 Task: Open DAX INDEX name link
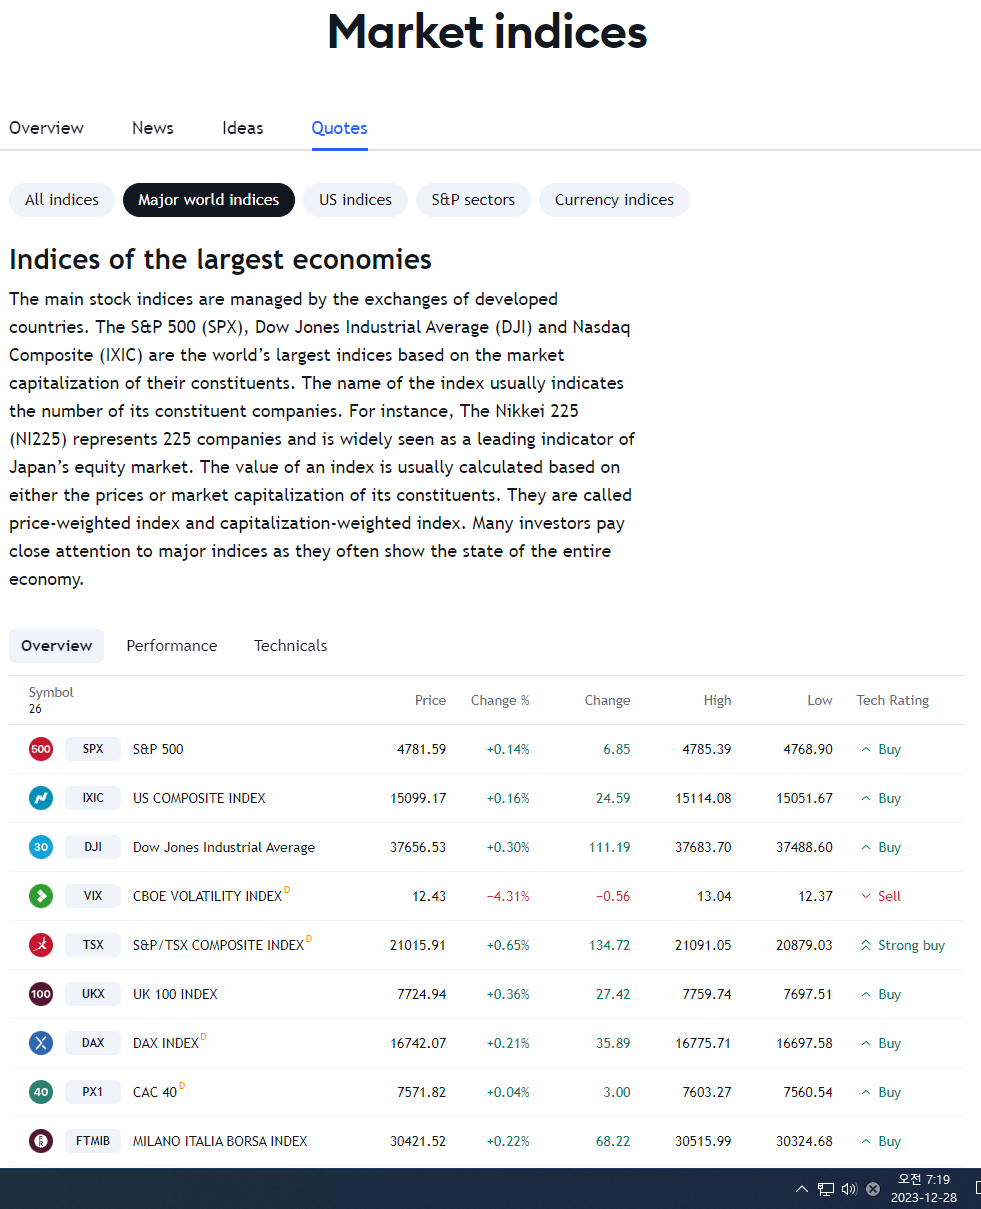[166, 1043]
